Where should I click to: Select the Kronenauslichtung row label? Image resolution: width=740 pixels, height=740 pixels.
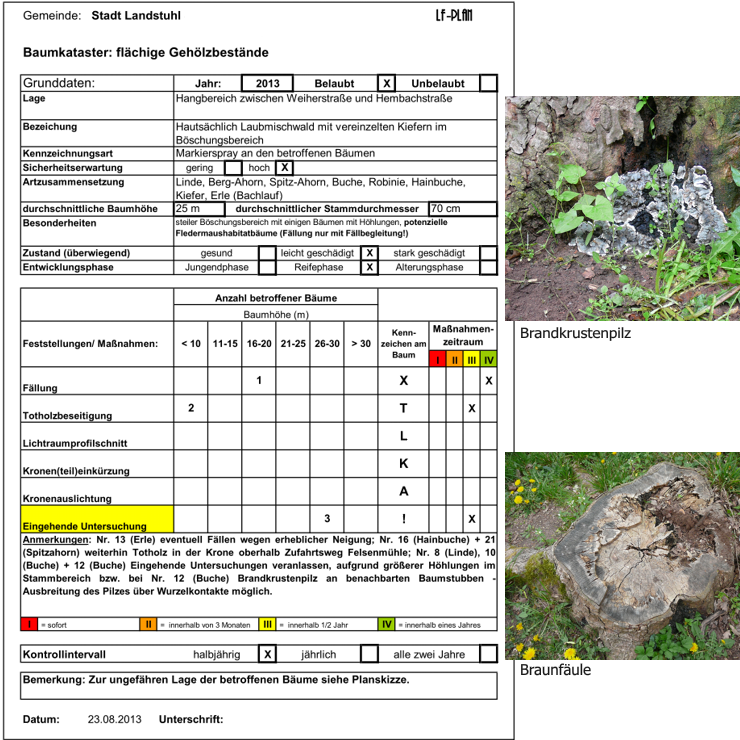[67, 498]
